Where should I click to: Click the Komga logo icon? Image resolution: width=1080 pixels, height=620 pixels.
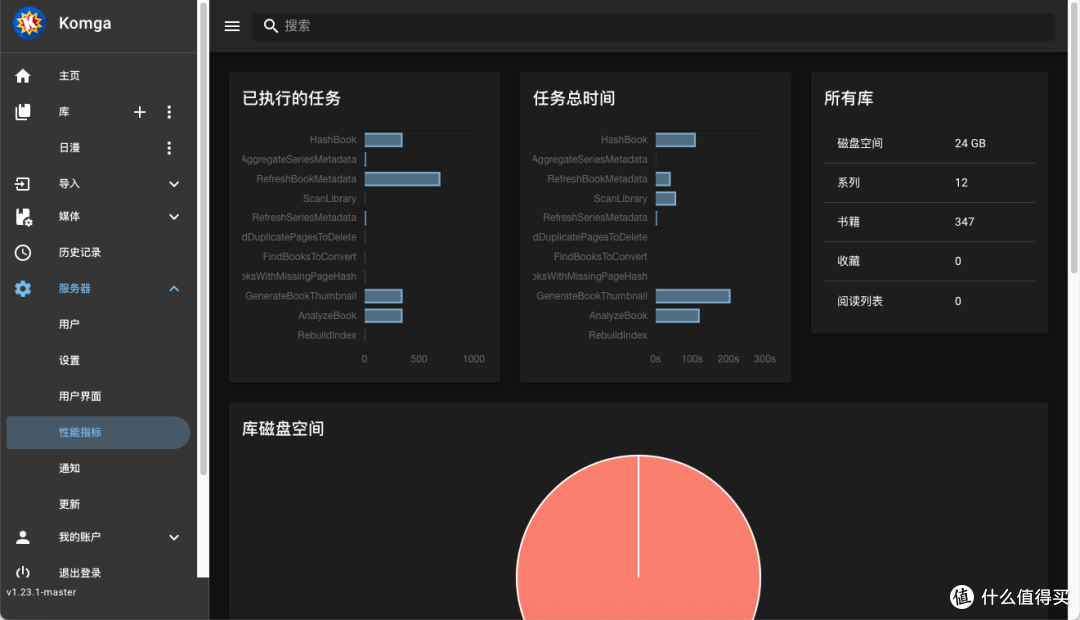tap(29, 23)
